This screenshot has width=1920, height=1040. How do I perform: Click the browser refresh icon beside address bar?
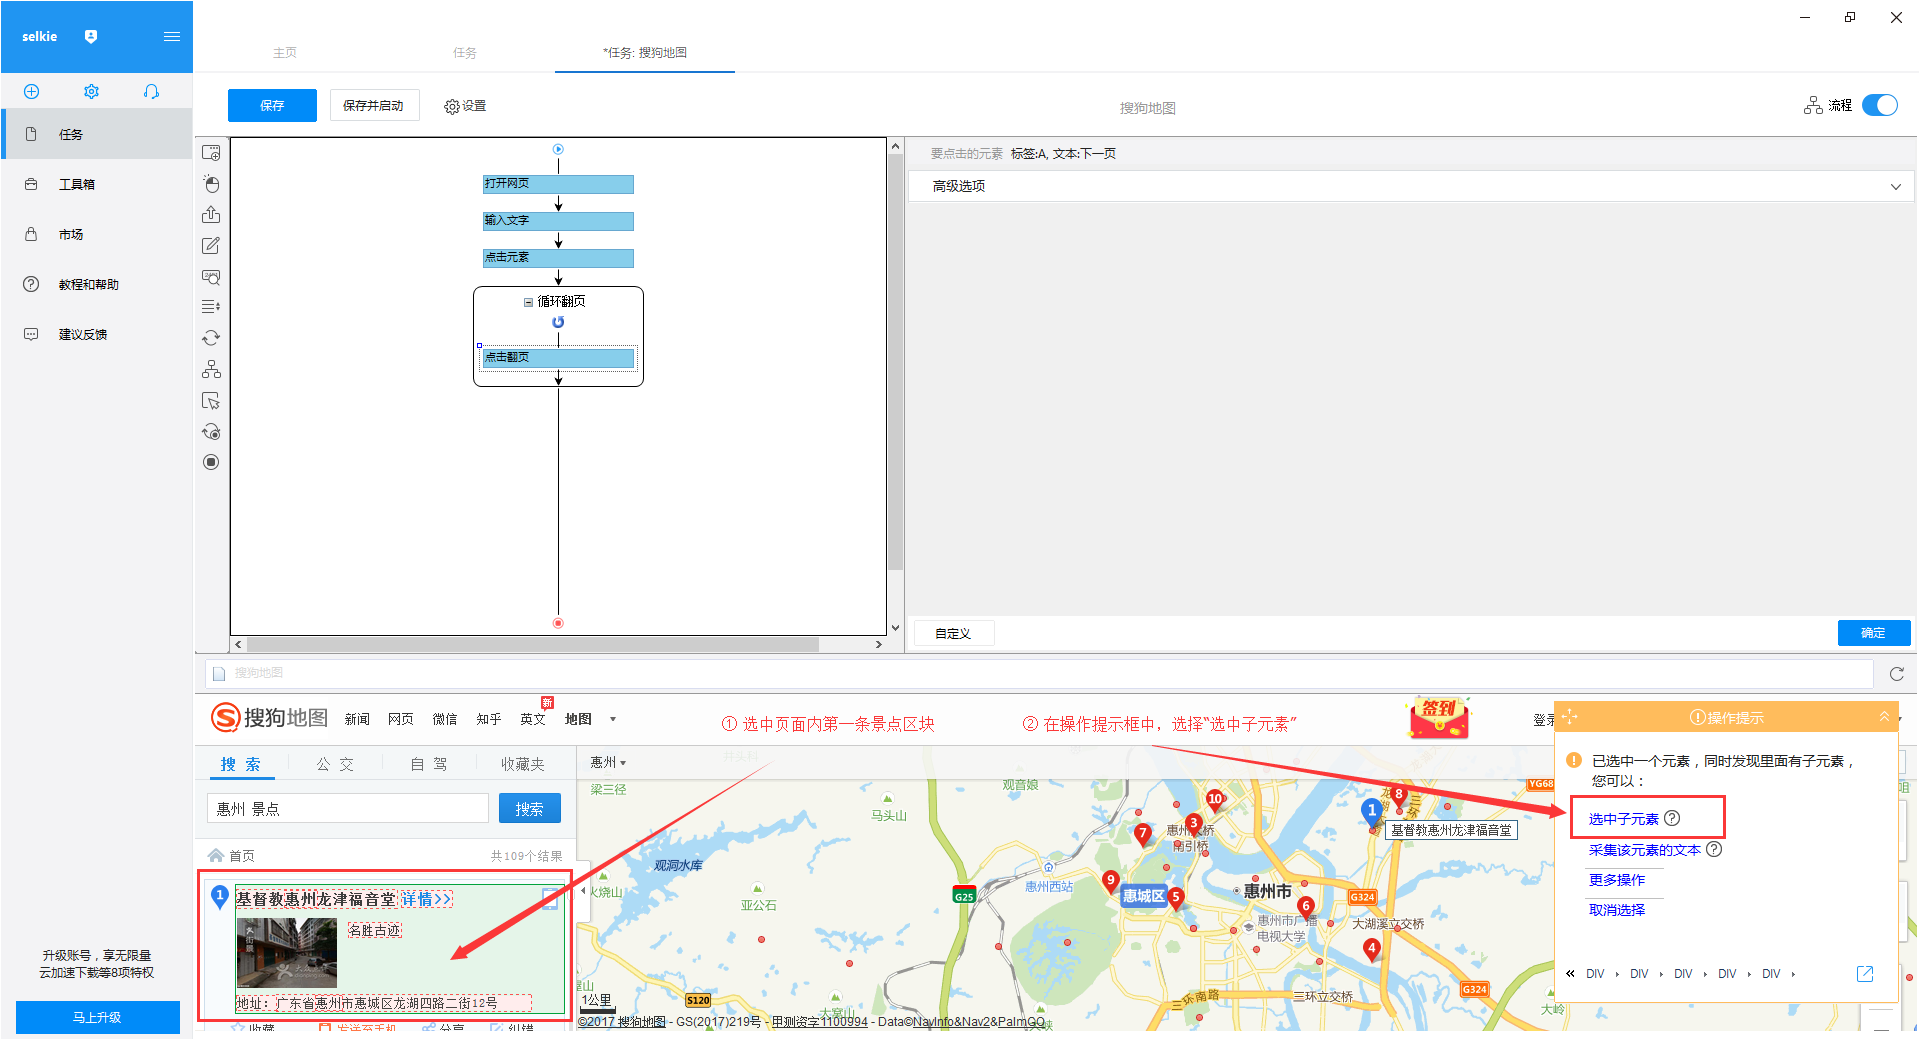(1896, 674)
